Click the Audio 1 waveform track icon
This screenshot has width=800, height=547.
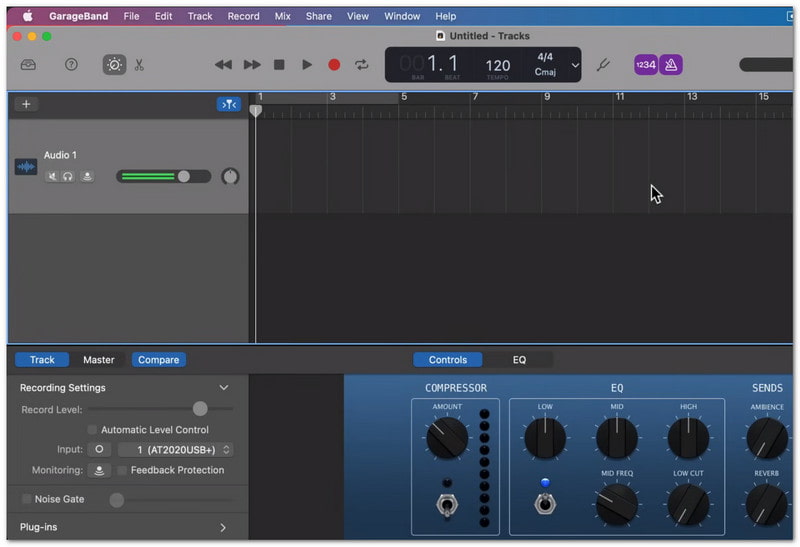coord(26,166)
